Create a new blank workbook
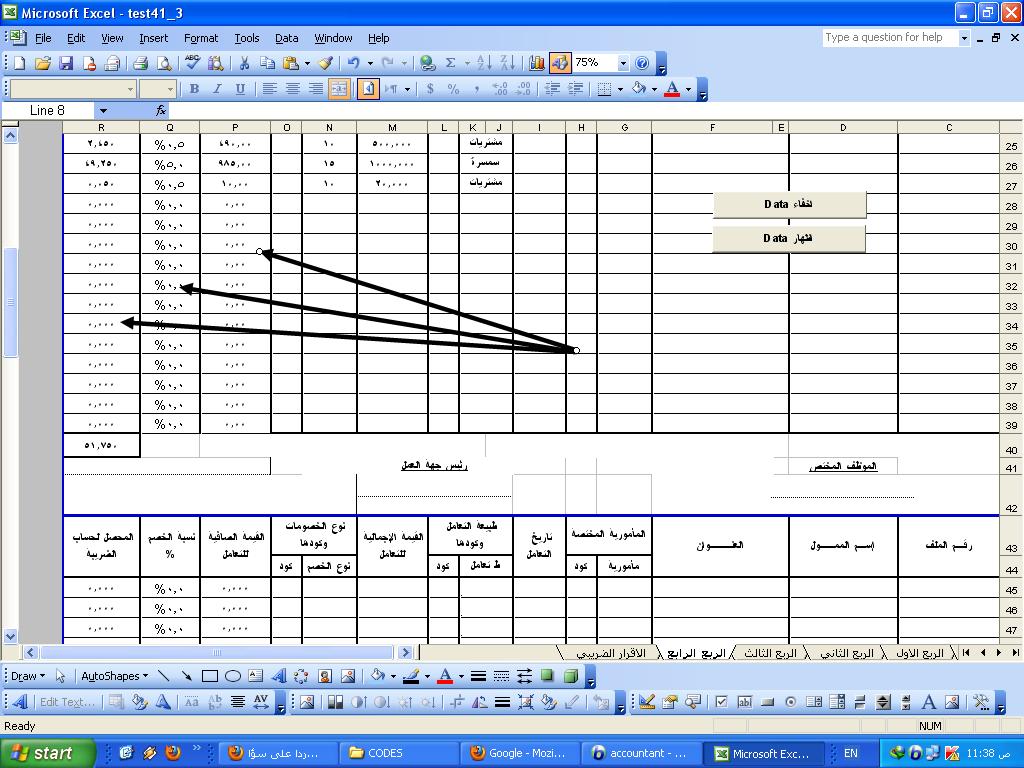Screen dimensions: 1024x768 click(20, 63)
